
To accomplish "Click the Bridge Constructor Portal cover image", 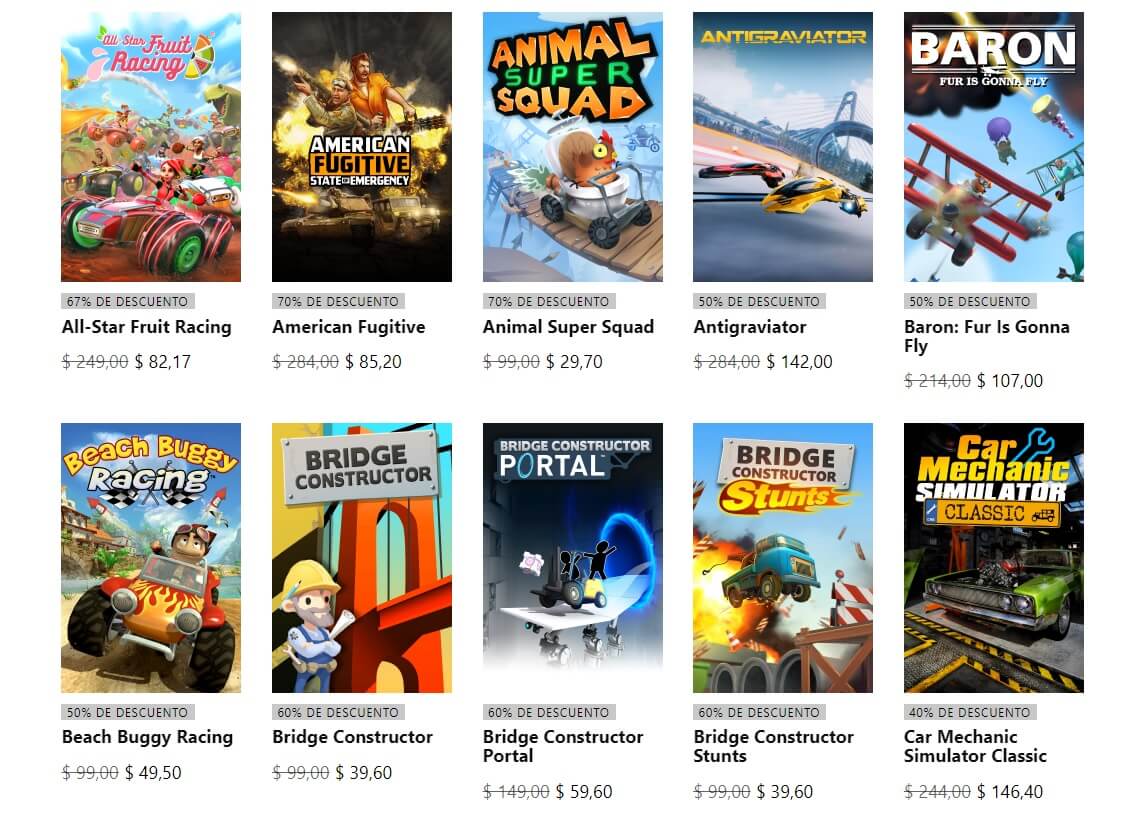I will [x=572, y=558].
